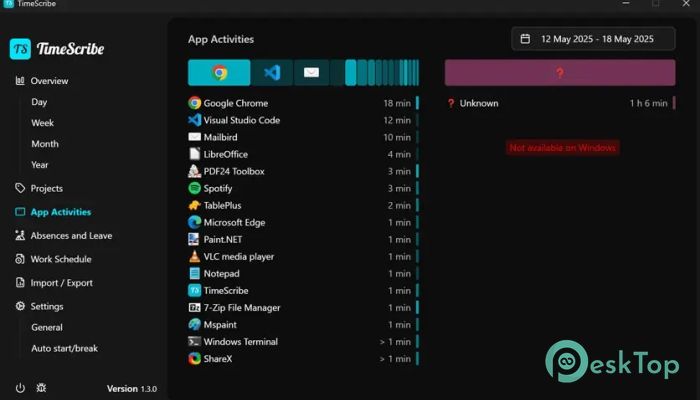Click the Chrome segment in the activity bar
Image resolution: width=700 pixels, height=400 pixels.
coord(219,72)
